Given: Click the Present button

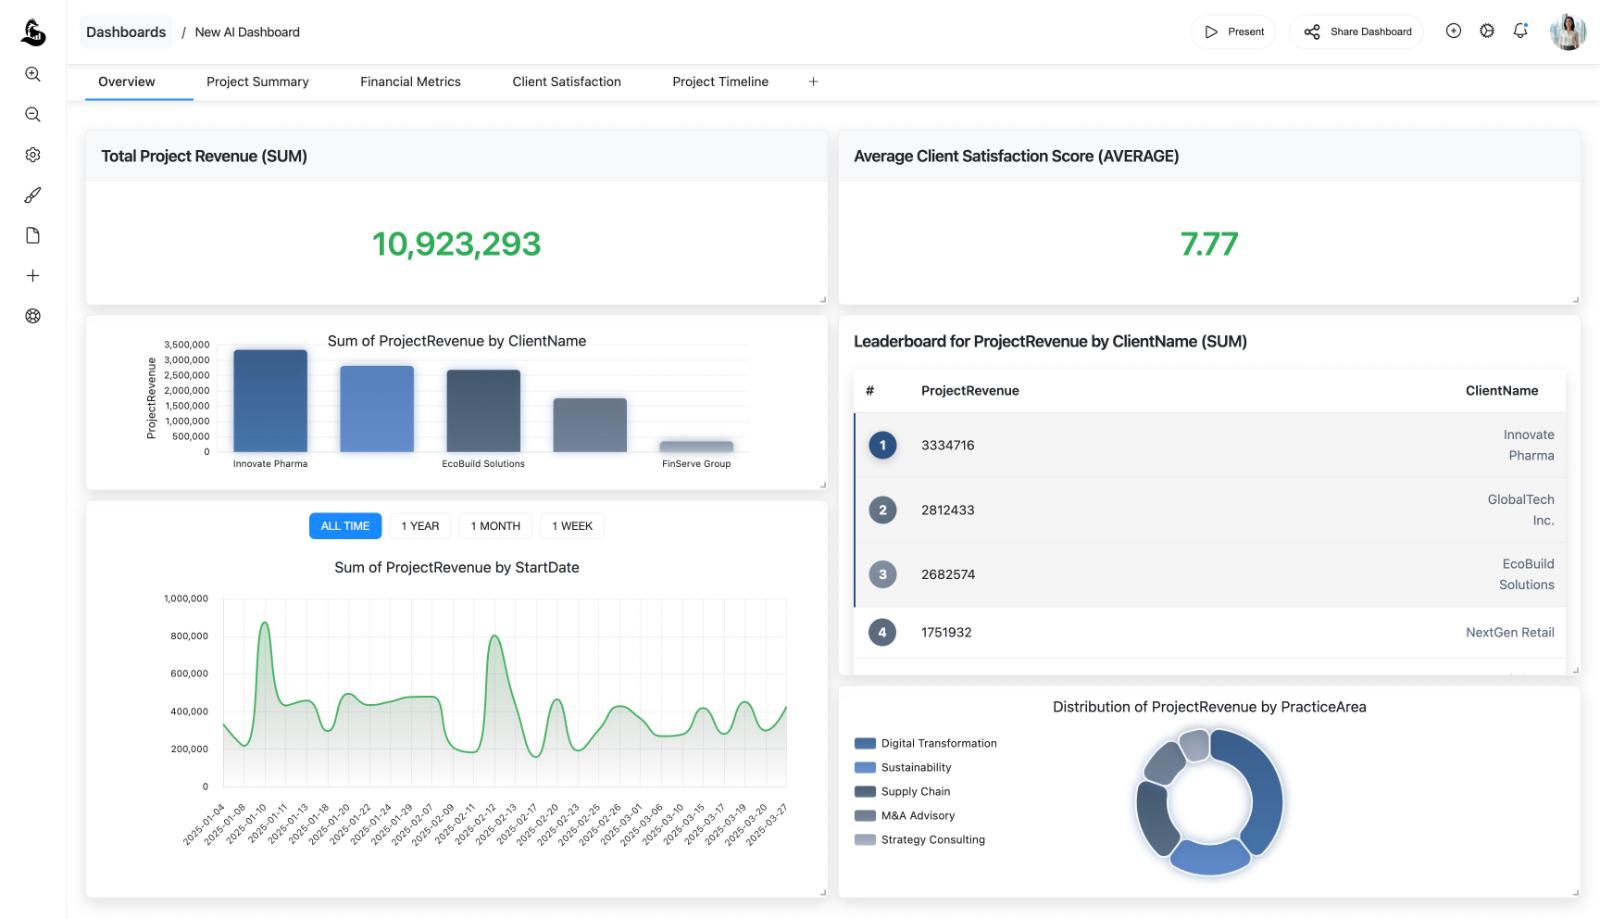Looking at the screenshot, I should [x=1234, y=32].
